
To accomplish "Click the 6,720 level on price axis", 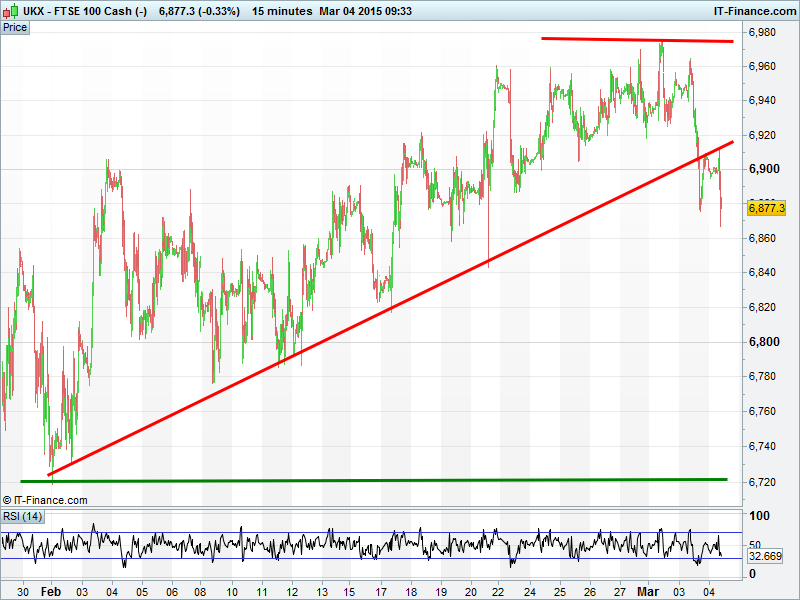I will pyautogui.click(x=762, y=481).
